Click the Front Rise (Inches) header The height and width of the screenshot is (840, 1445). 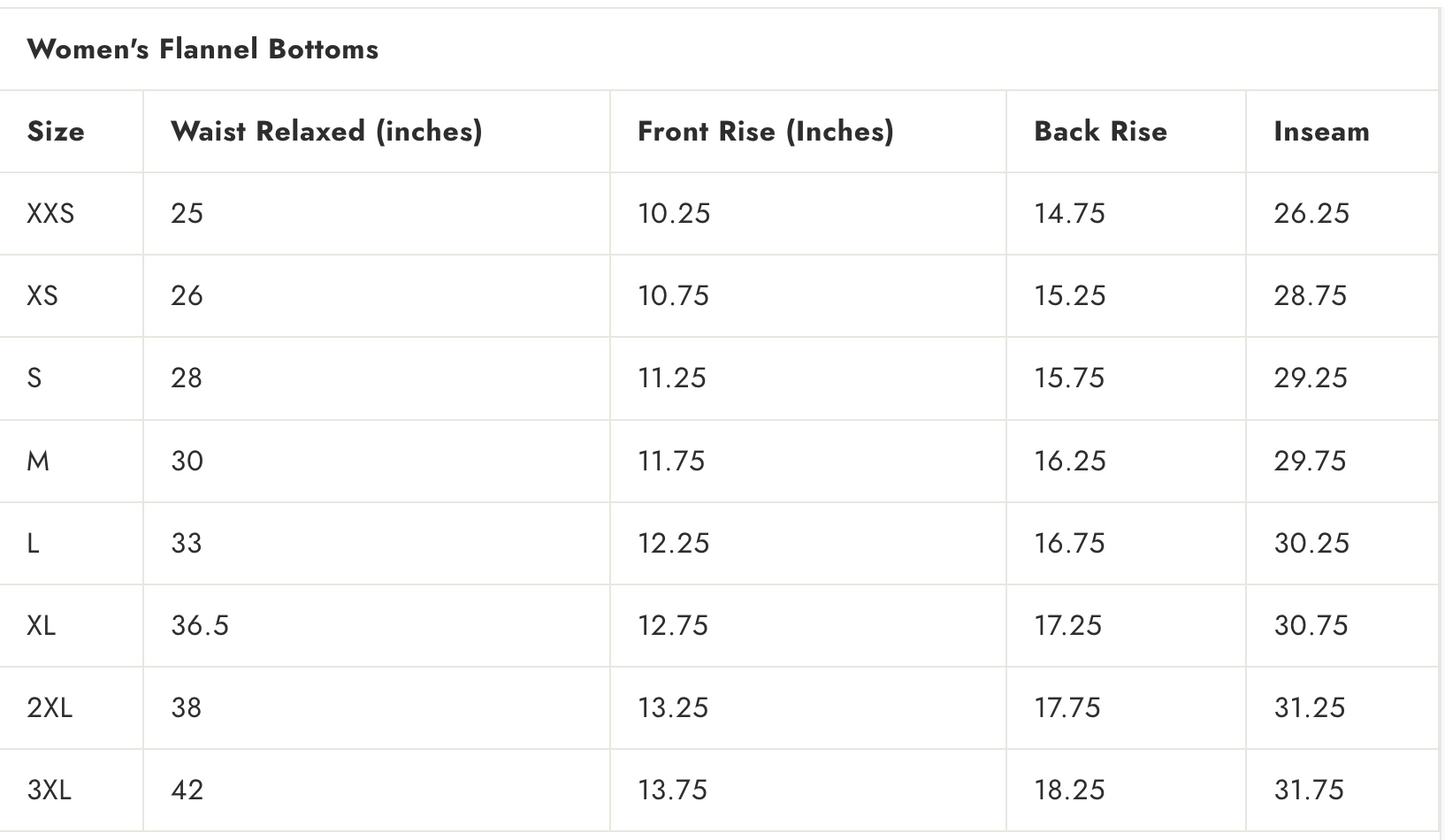pos(765,131)
